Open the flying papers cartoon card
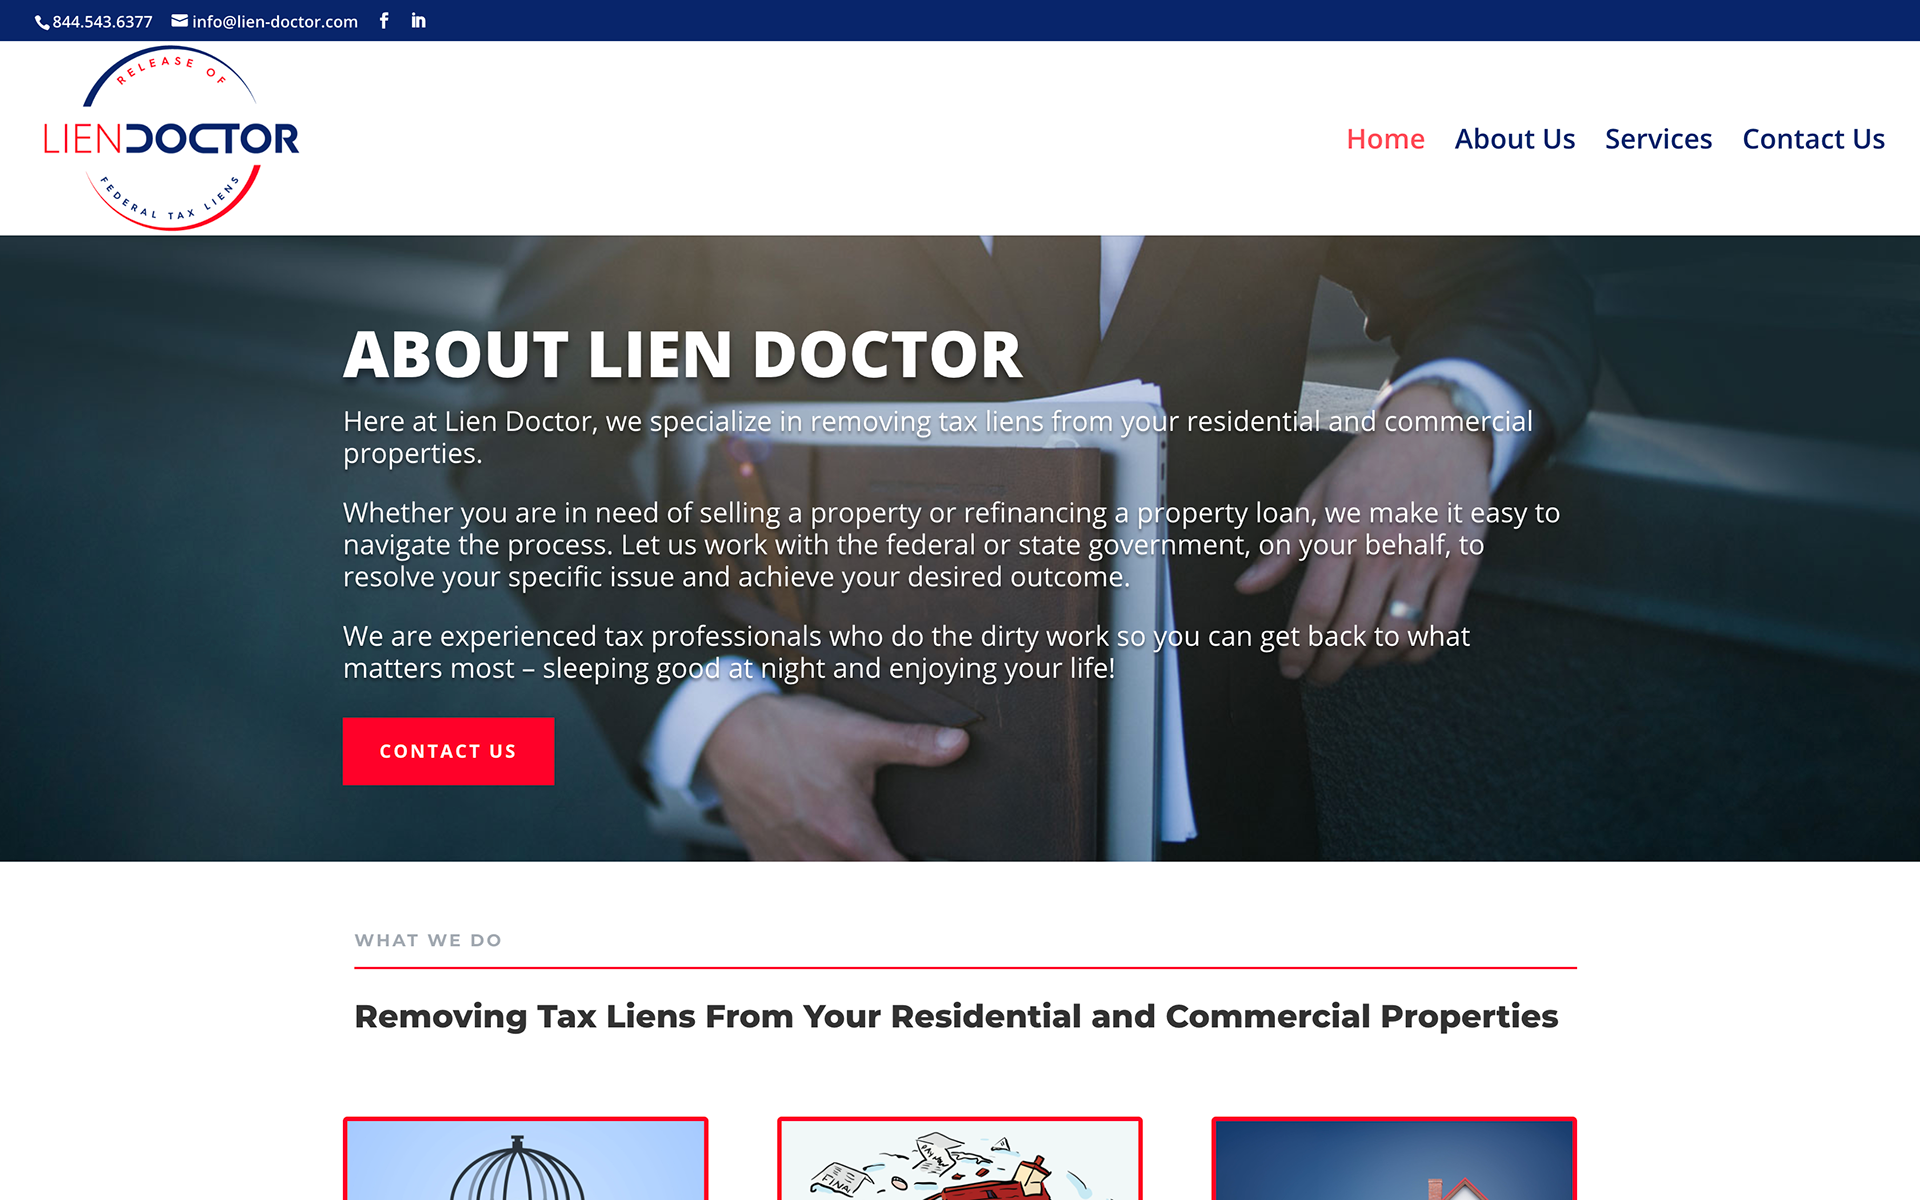This screenshot has height=1200, width=1920. point(960,1159)
